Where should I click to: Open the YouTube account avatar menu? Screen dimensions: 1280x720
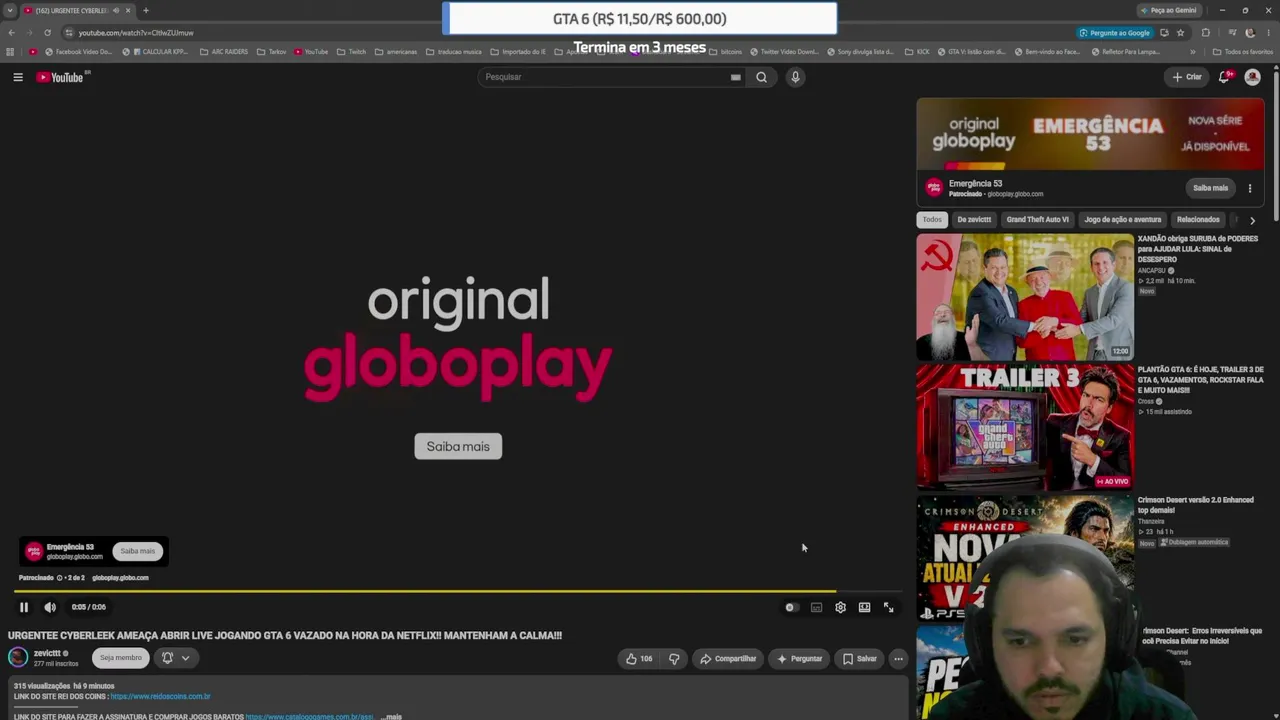[1252, 77]
